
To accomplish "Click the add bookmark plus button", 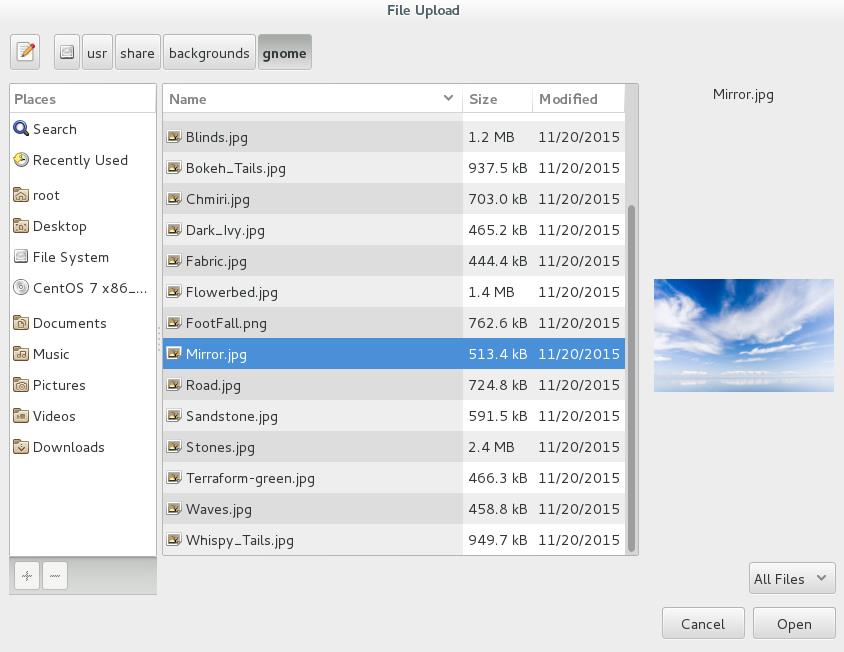I will (27, 576).
